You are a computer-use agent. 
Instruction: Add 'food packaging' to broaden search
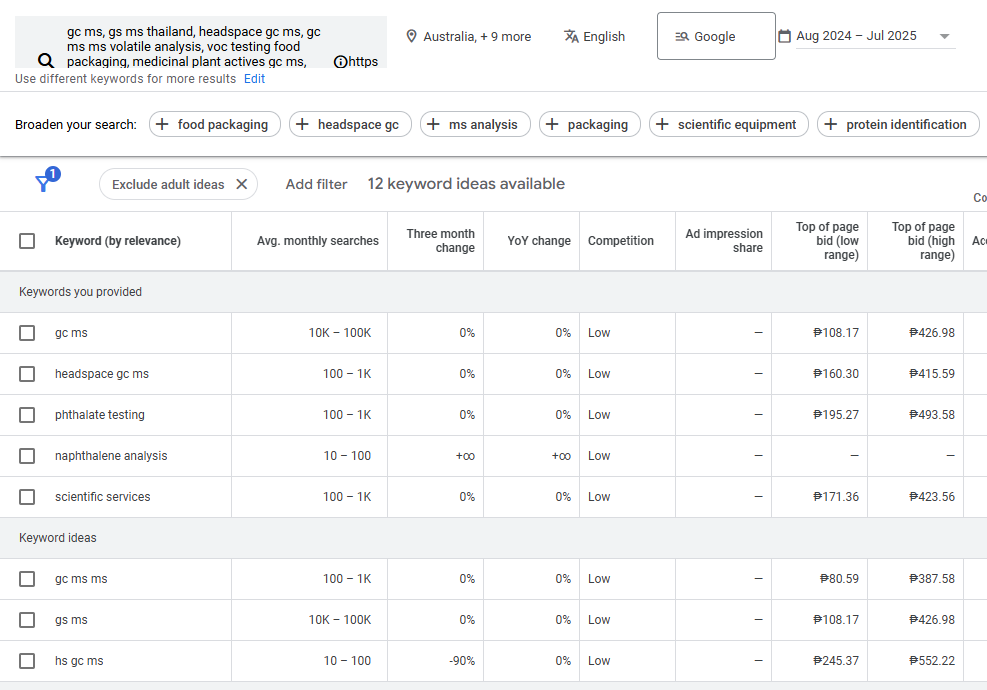(214, 124)
